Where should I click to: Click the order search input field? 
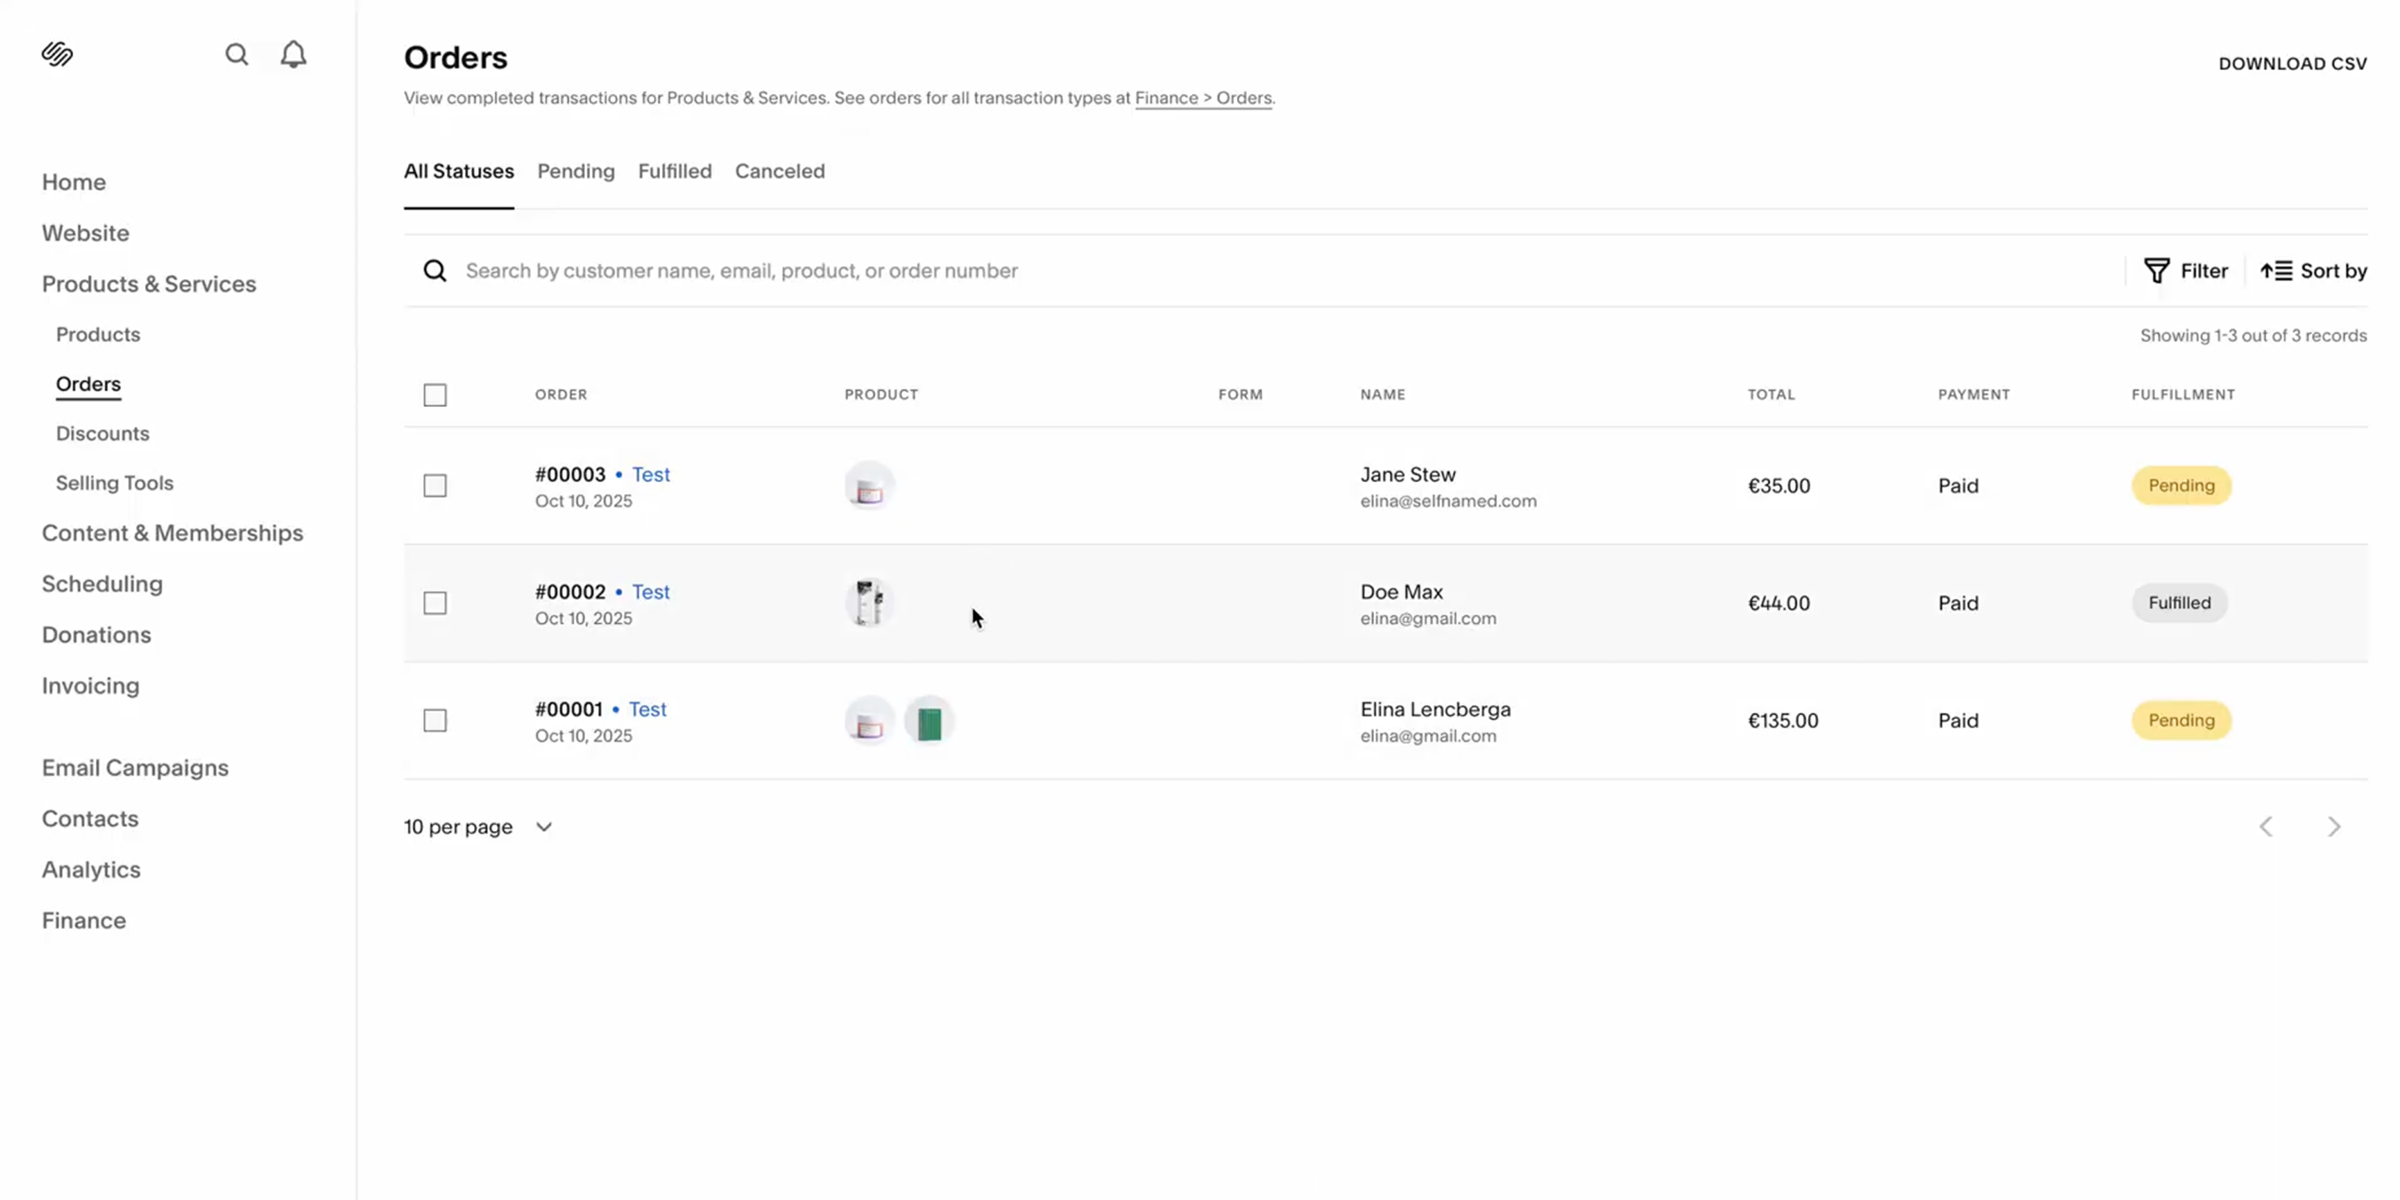pyautogui.click(x=1200, y=271)
